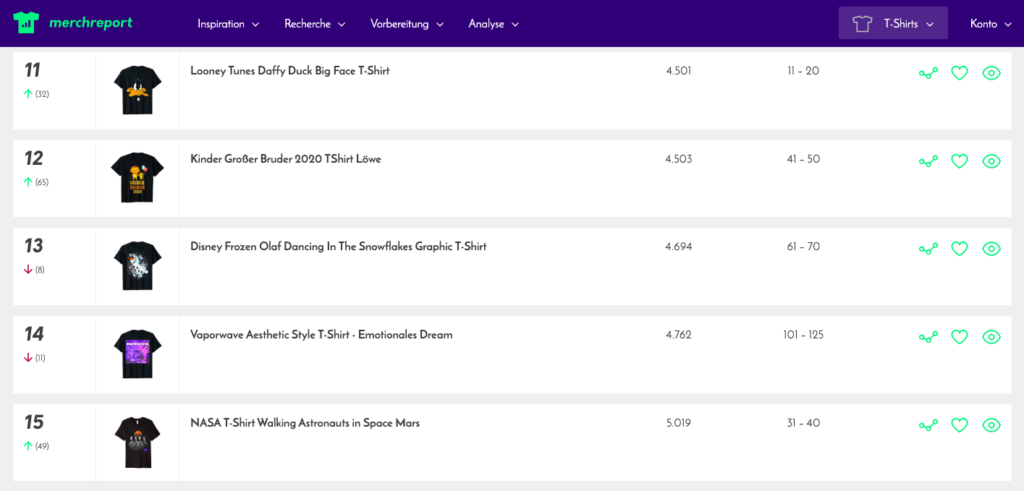The image size is (1024, 491).
Task: Open the Recherche menu
Action: pyautogui.click(x=315, y=24)
